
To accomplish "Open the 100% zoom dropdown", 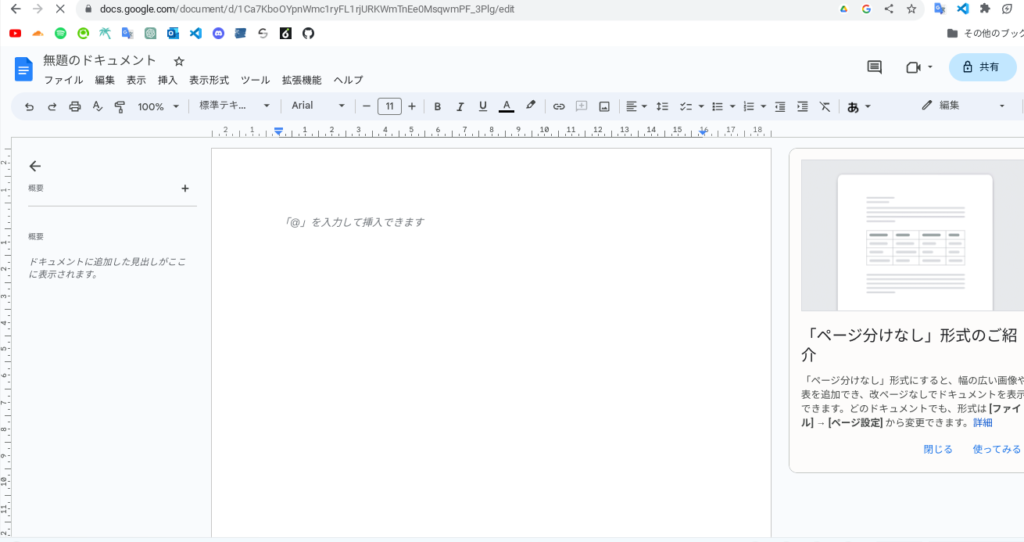I will pyautogui.click(x=158, y=106).
